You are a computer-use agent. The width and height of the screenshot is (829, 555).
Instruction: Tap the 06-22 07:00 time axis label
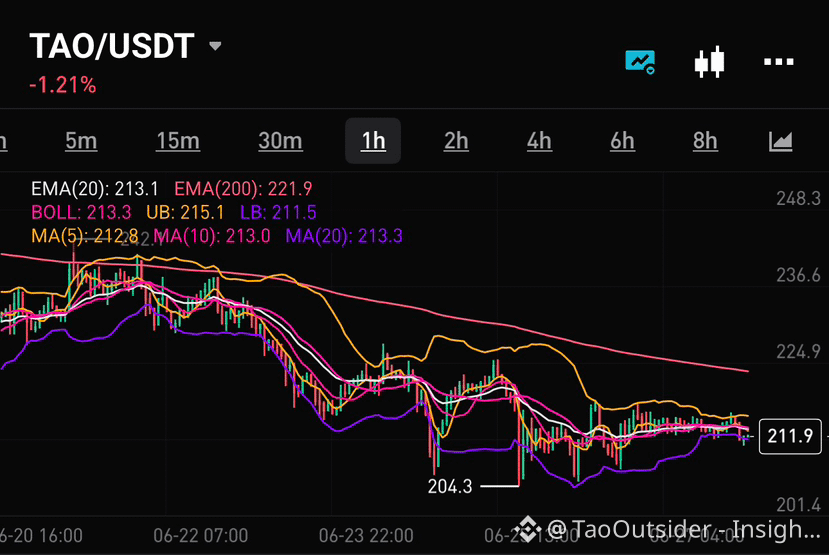pyautogui.click(x=200, y=536)
